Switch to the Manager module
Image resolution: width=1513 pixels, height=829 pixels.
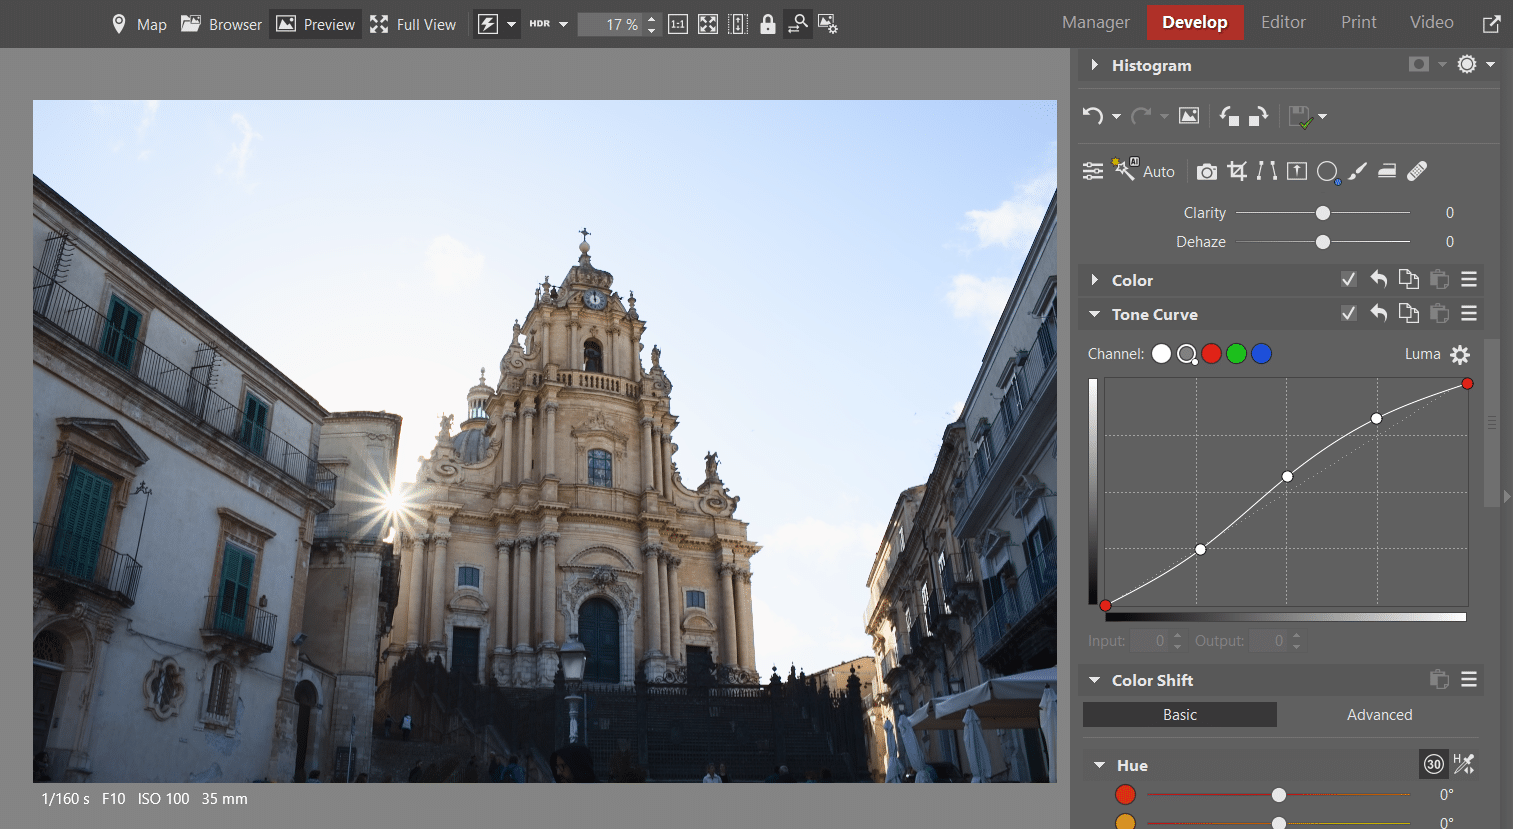1096,22
